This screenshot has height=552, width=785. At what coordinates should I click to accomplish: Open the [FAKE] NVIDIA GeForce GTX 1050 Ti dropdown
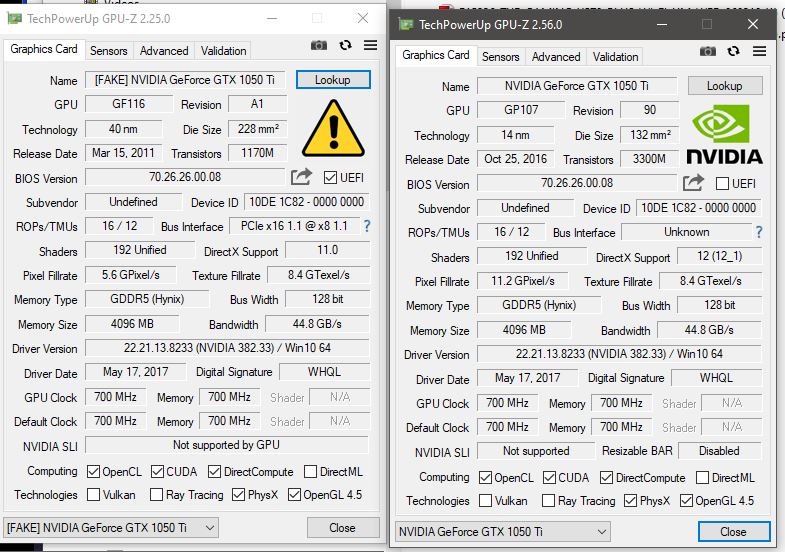pyautogui.click(x=111, y=527)
